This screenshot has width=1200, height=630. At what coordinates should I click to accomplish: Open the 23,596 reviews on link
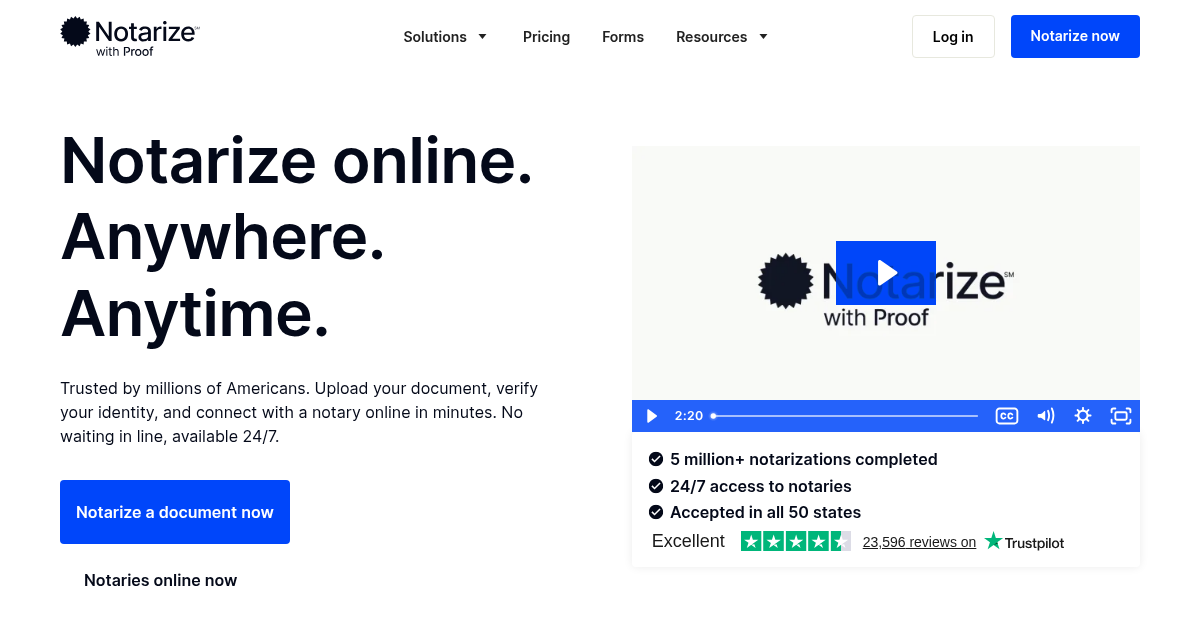(919, 542)
